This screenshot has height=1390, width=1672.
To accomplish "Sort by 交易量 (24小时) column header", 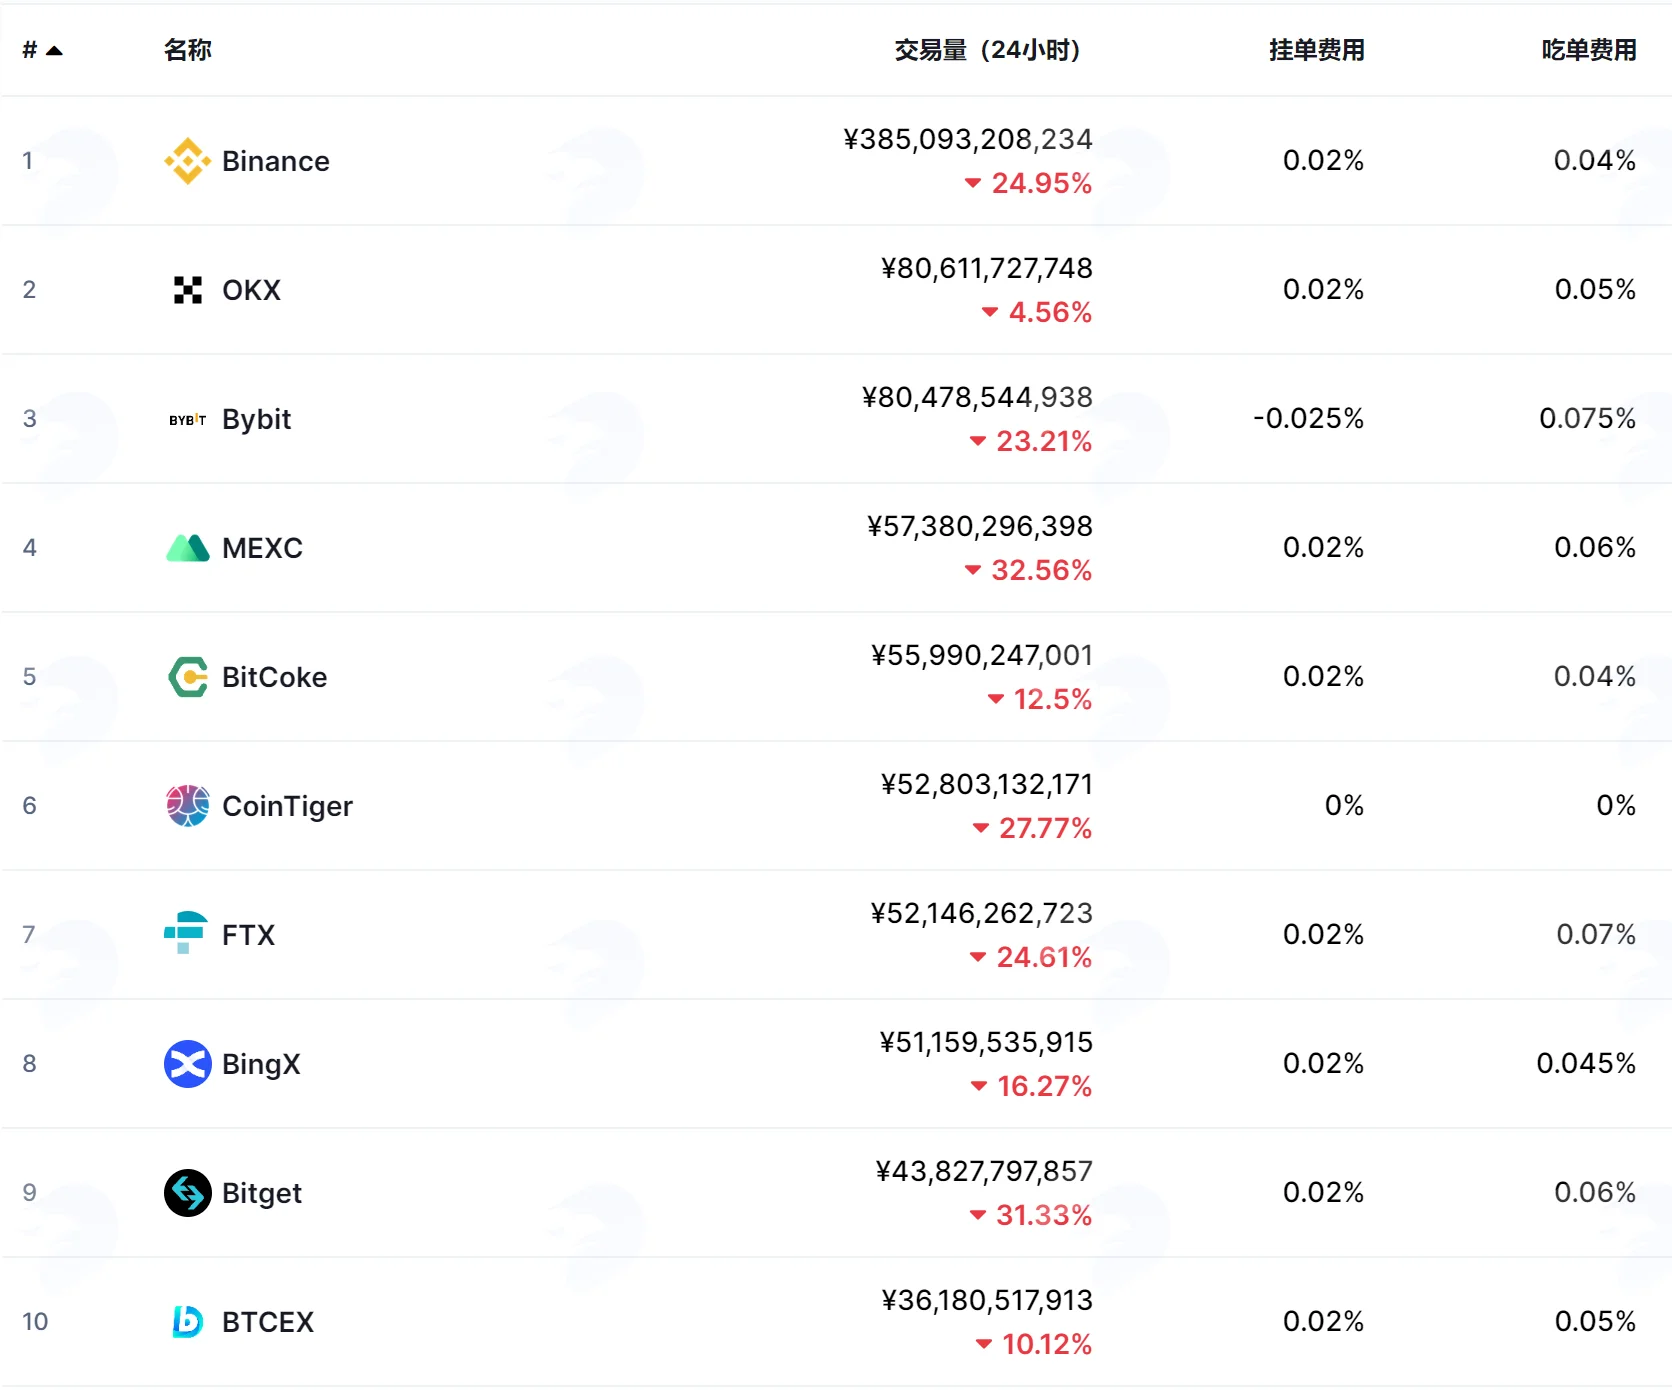I will point(987,50).
